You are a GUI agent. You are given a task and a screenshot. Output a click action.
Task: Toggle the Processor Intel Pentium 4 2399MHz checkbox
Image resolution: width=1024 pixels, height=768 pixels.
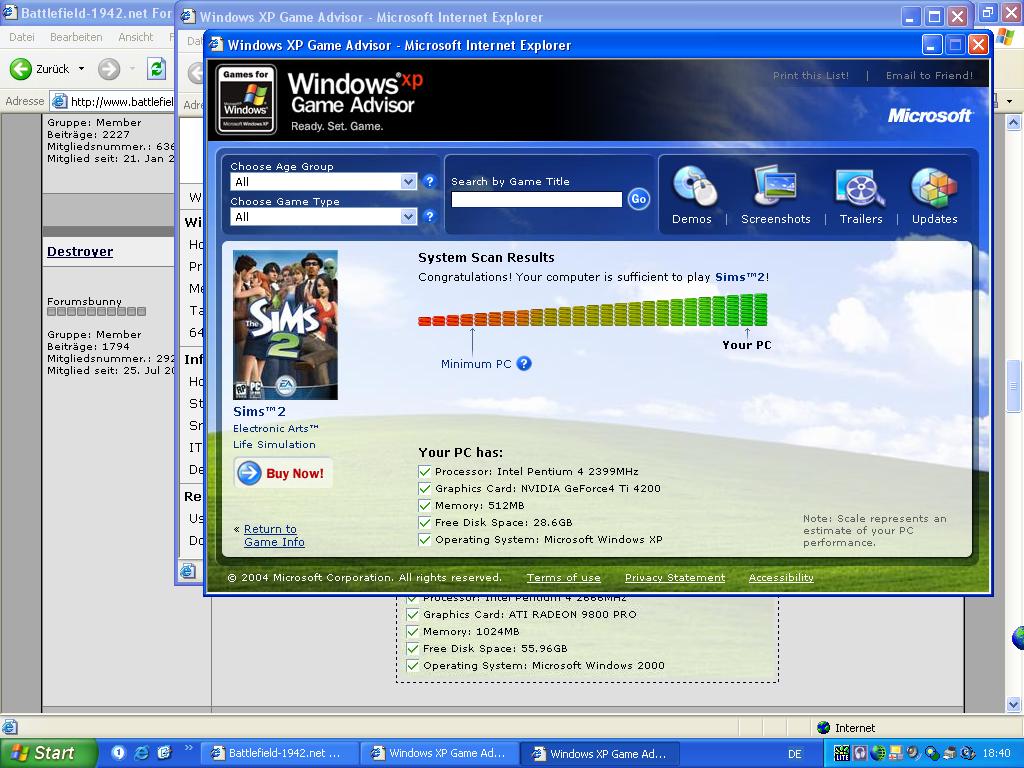pos(424,471)
